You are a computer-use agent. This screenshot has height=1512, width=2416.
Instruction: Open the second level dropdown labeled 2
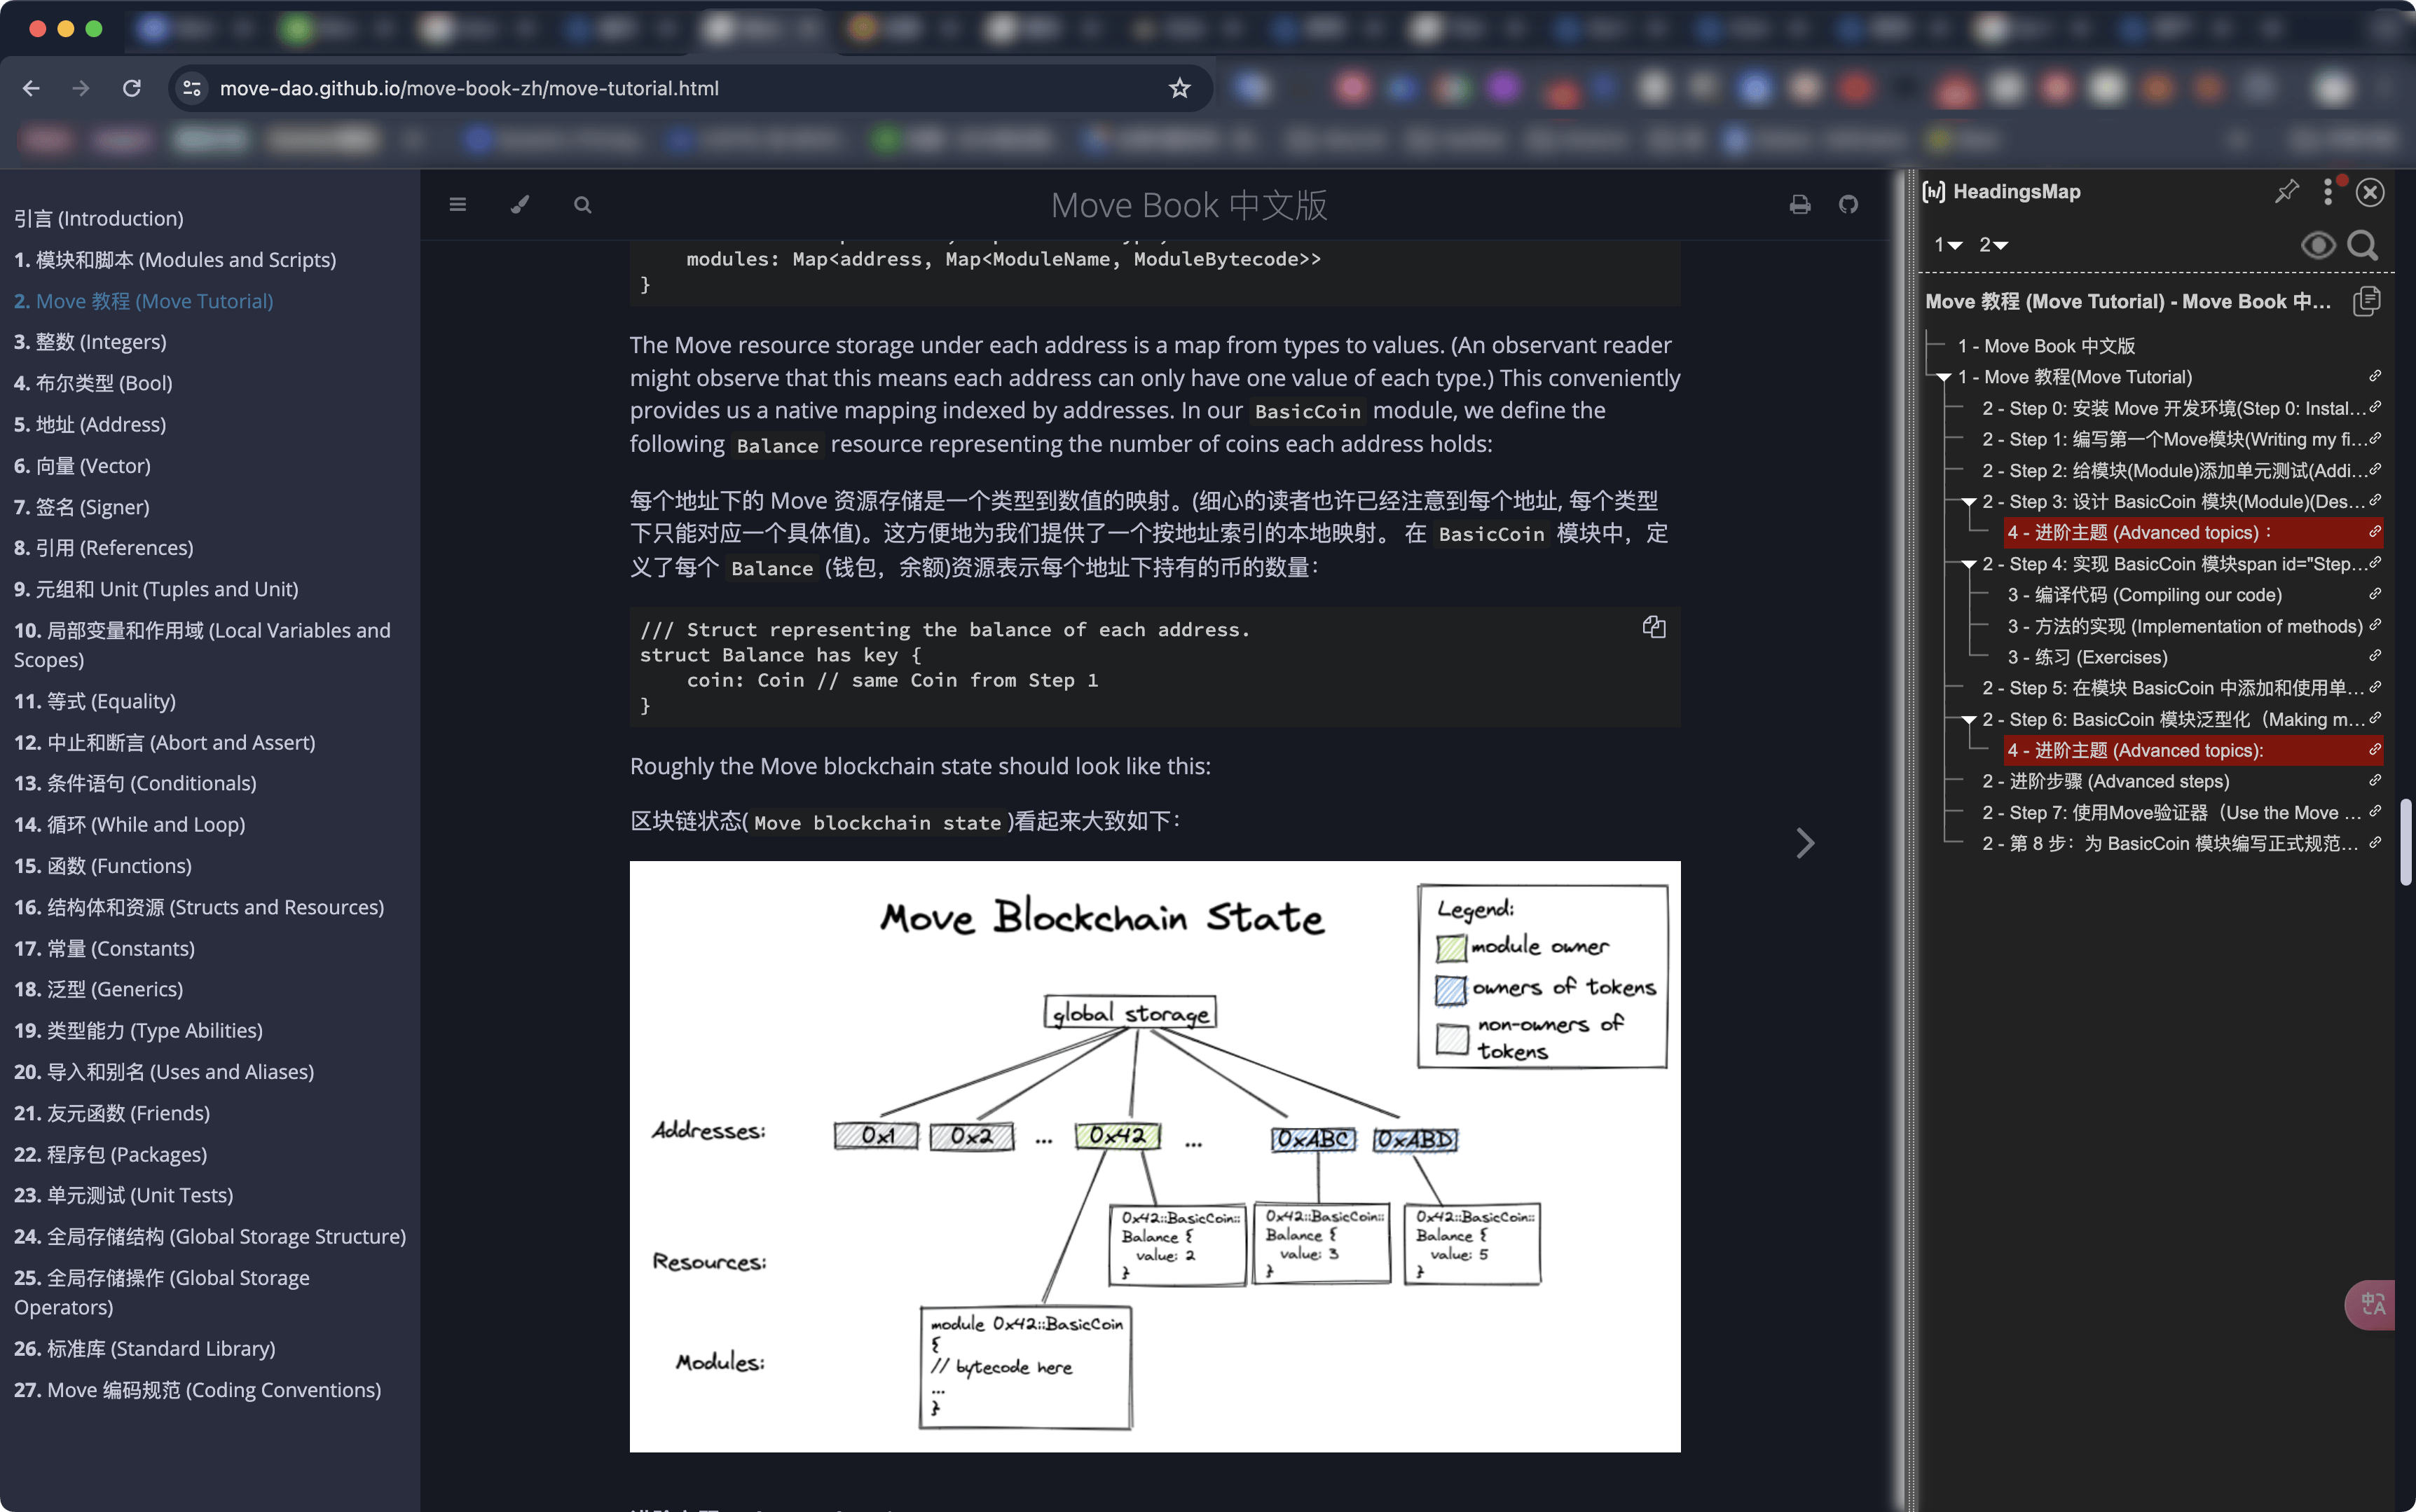1994,245
